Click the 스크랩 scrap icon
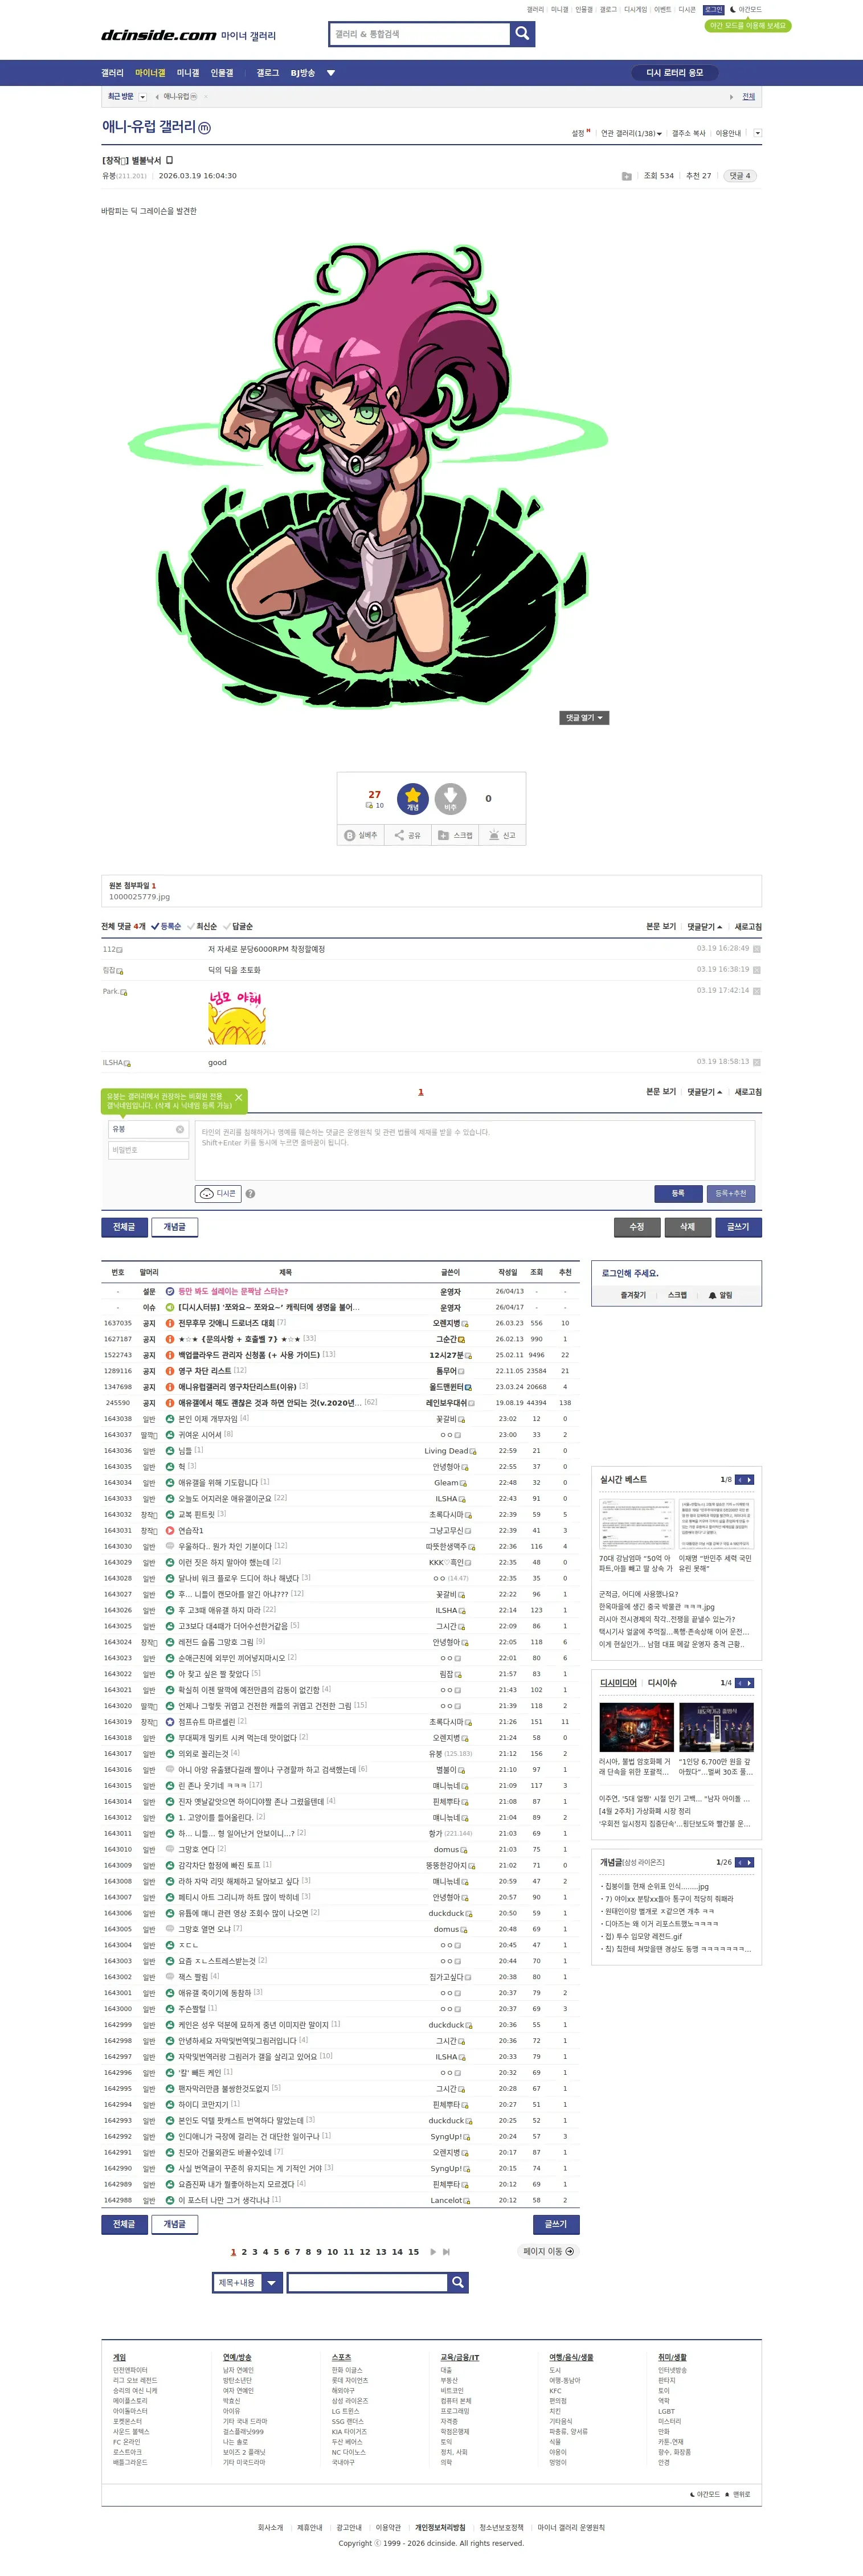 455,835
